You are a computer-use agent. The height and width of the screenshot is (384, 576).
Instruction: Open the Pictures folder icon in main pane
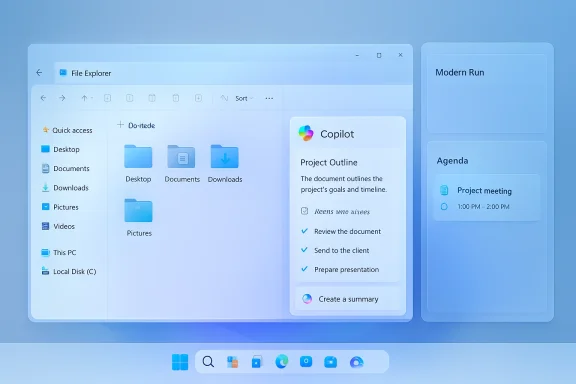[138, 211]
